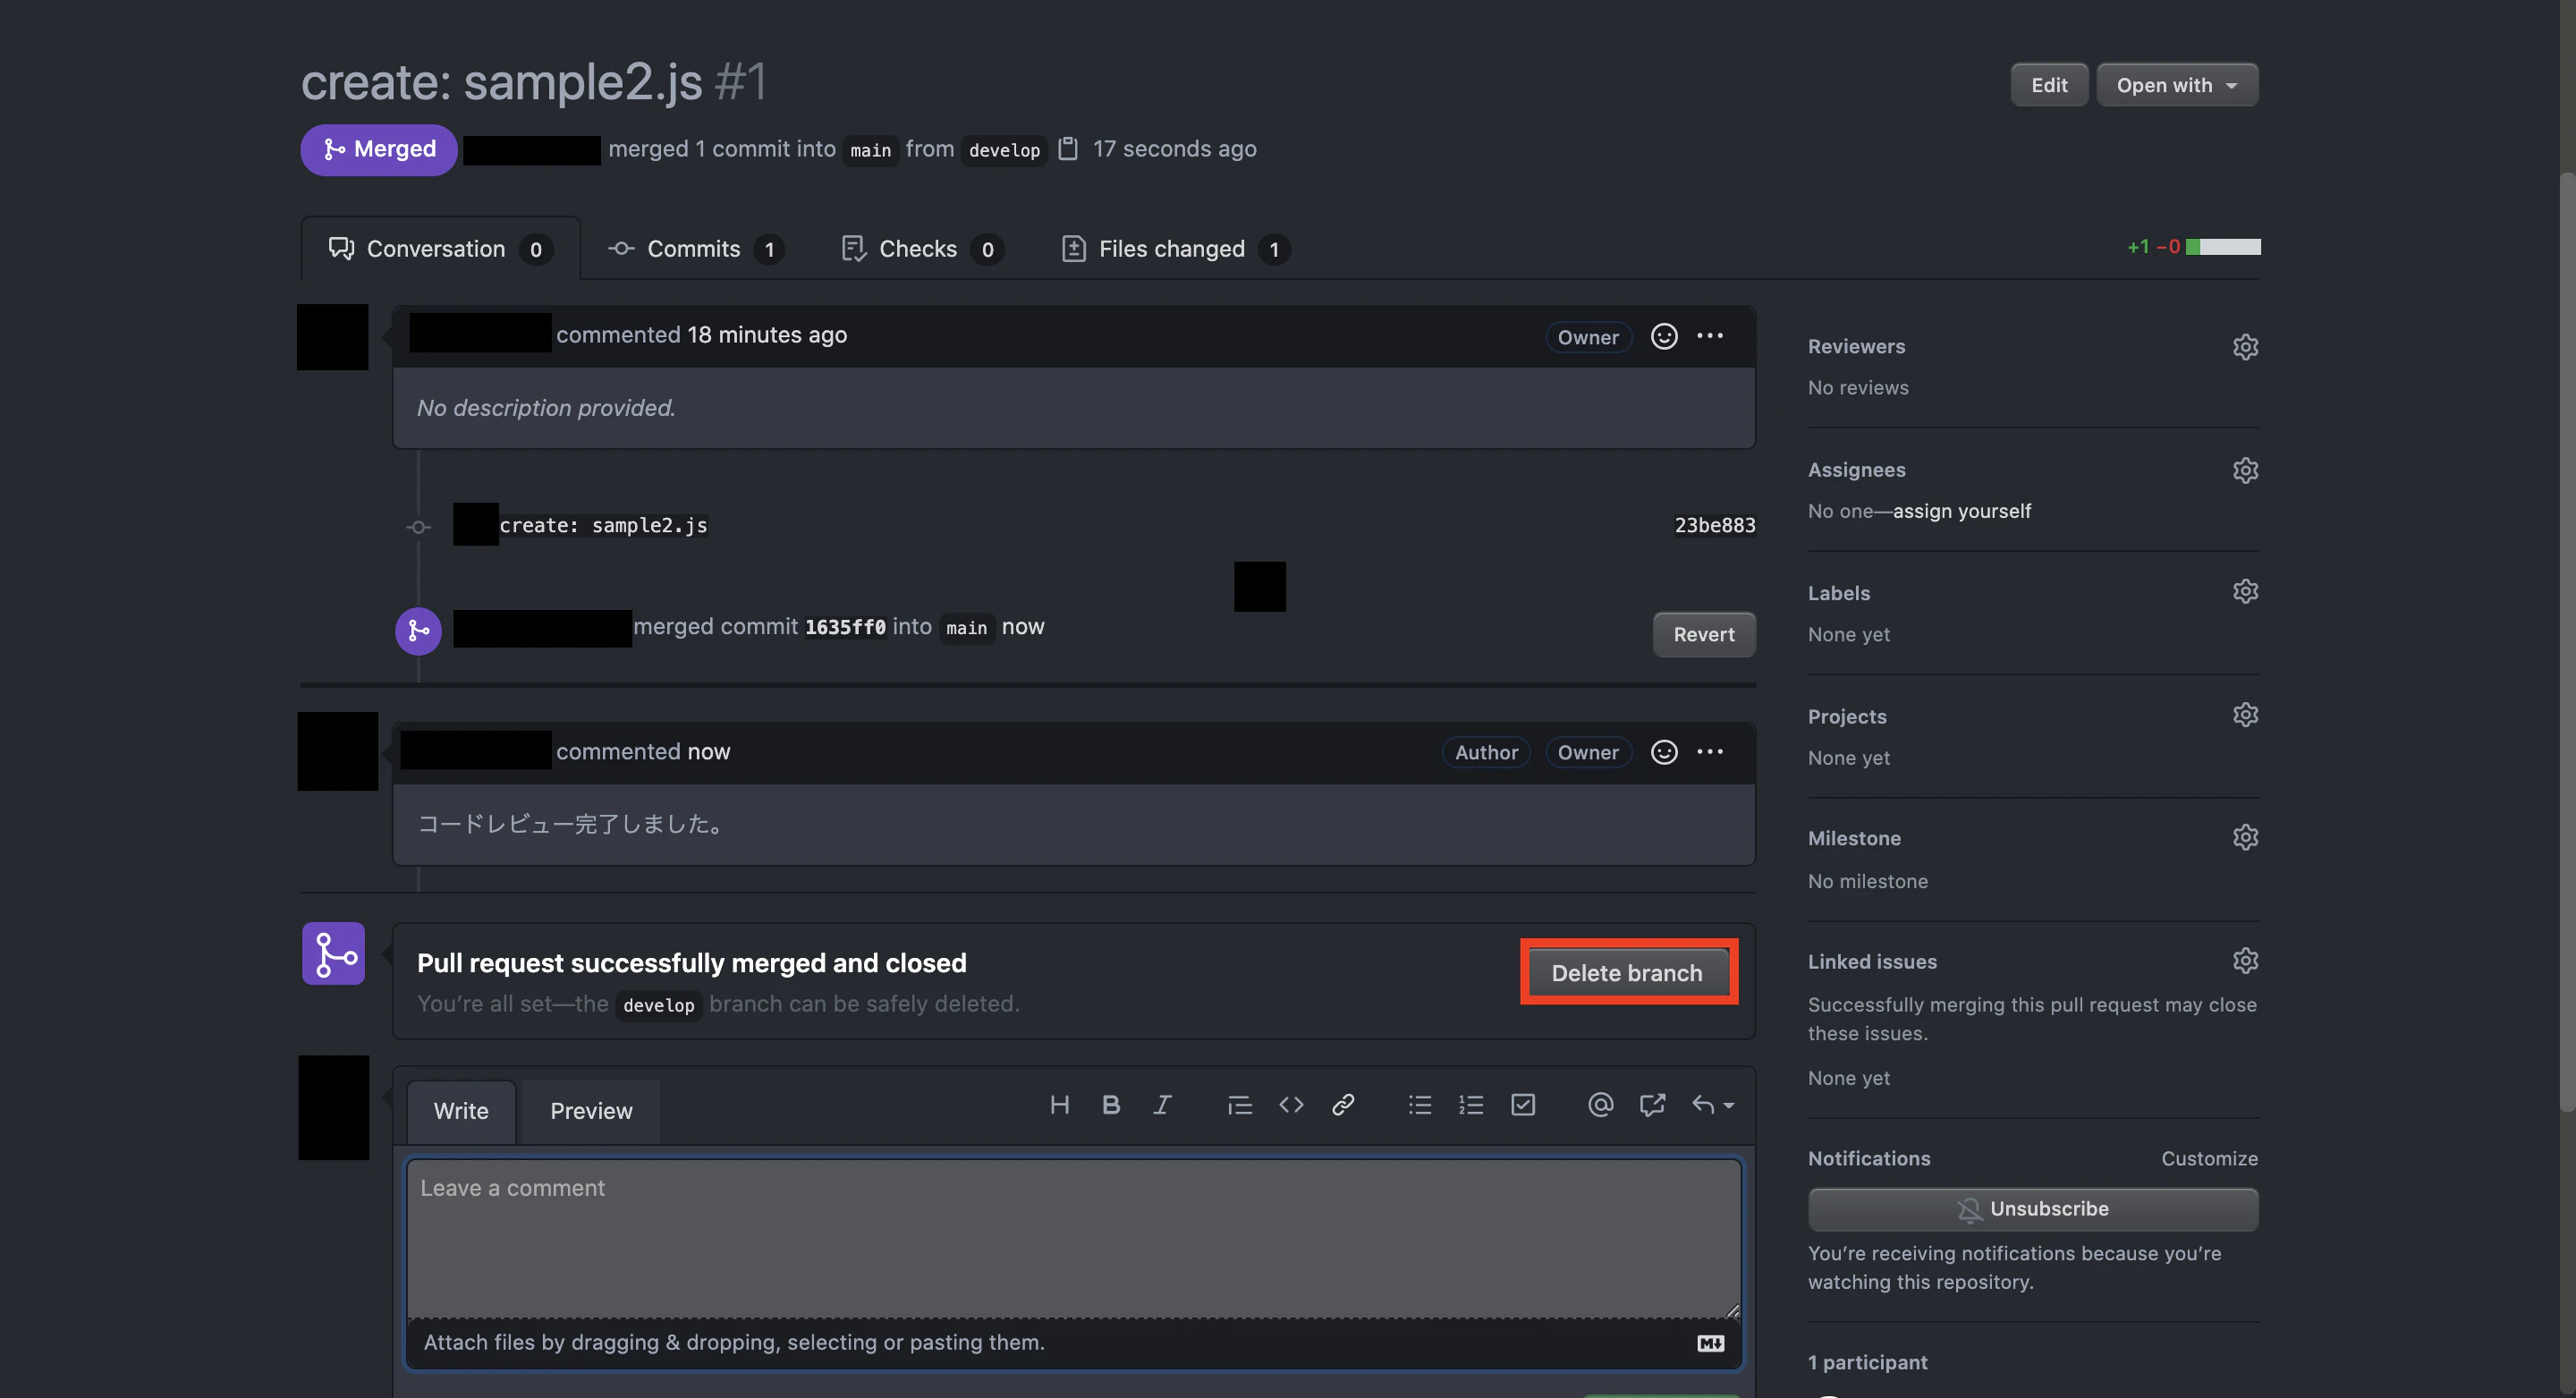Screen dimensions: 2576x1398
Task: Apply italic formatting in comment toolbar
Action: pos(1161,1104)
